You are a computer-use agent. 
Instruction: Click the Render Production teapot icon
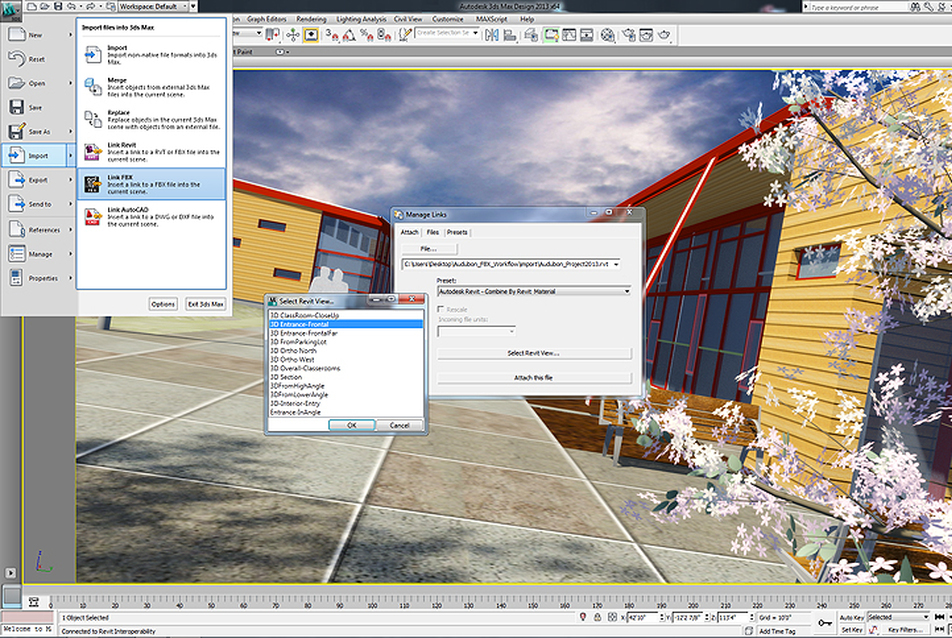click(x=664, y=35)
